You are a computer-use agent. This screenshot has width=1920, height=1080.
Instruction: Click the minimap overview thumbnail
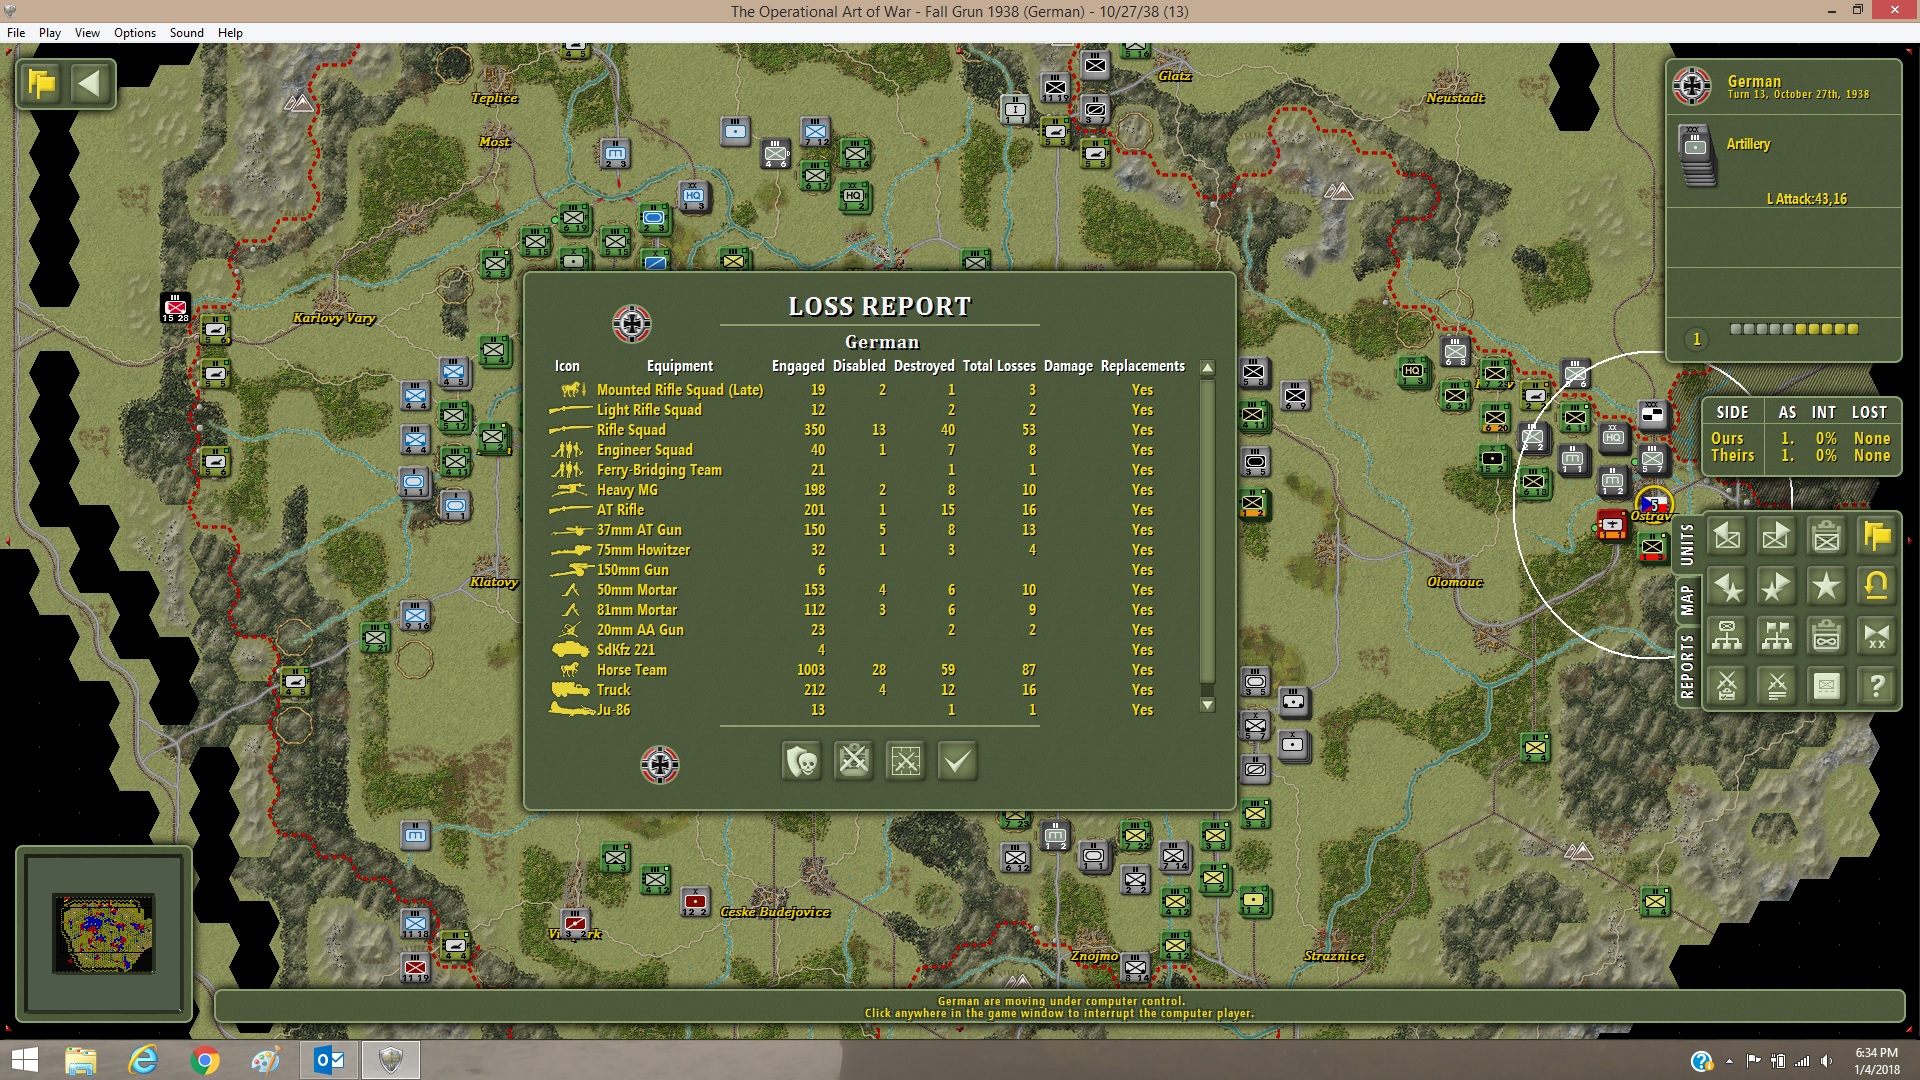[103, 934]
